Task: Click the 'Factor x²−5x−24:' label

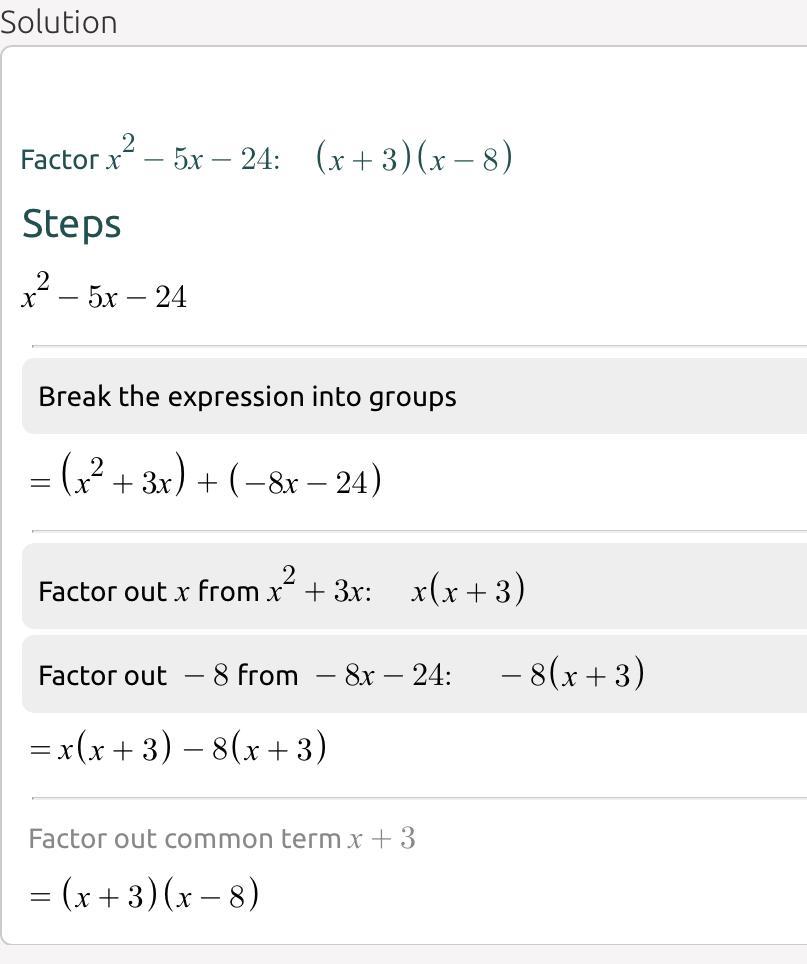Action: [150, 158]
